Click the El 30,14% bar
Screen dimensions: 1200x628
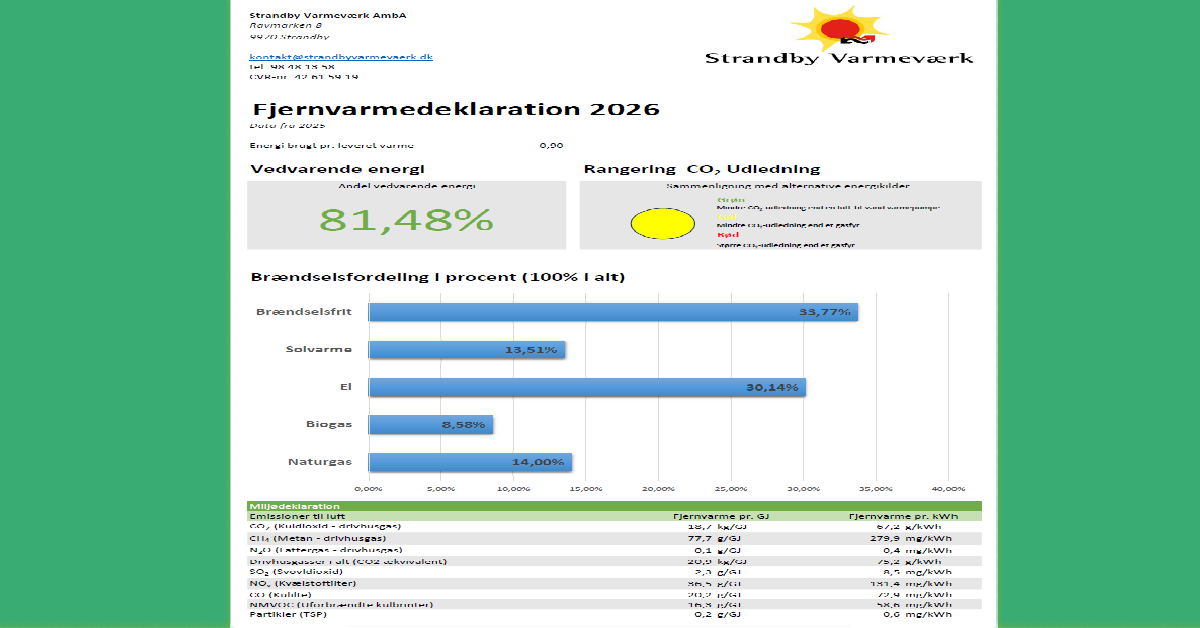[x=587, y=387]
